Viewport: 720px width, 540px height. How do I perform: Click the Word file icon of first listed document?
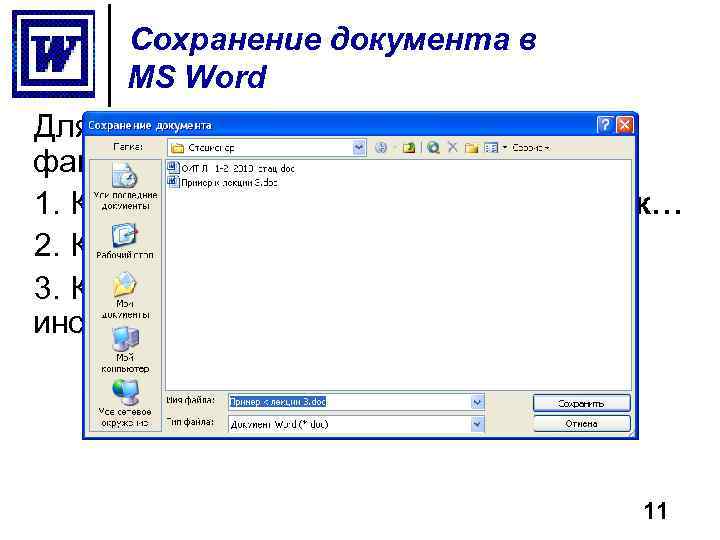pos(173,168)
